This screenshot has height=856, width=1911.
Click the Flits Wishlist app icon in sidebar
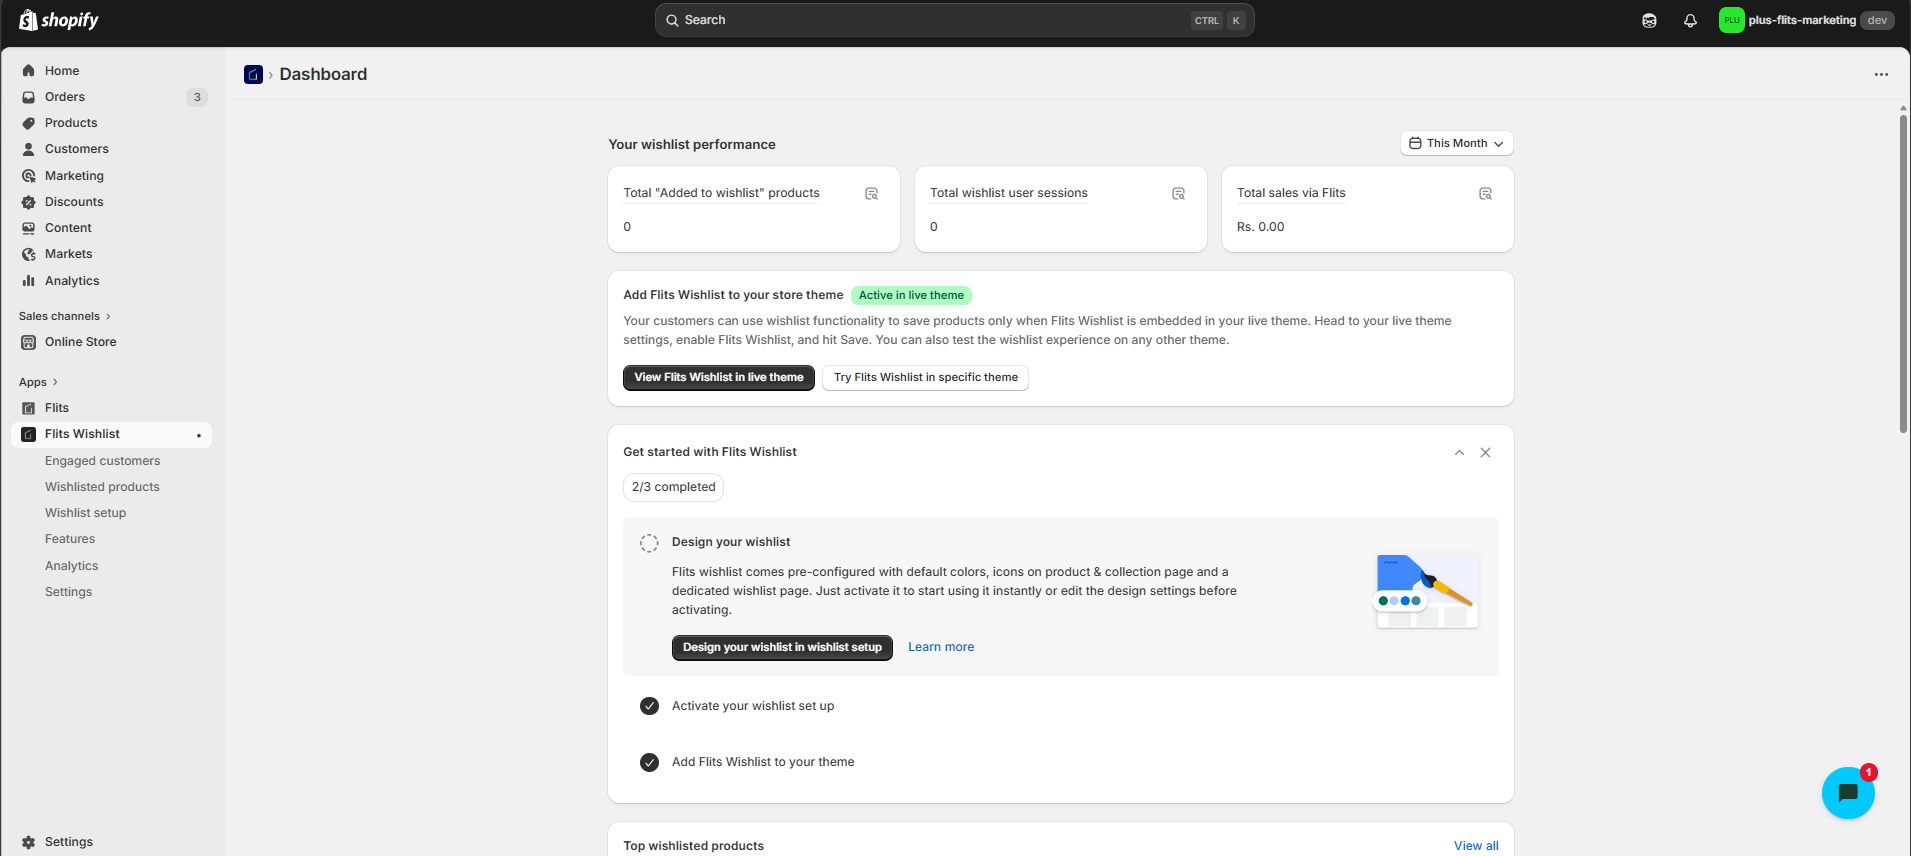click(x=29, y=434)
